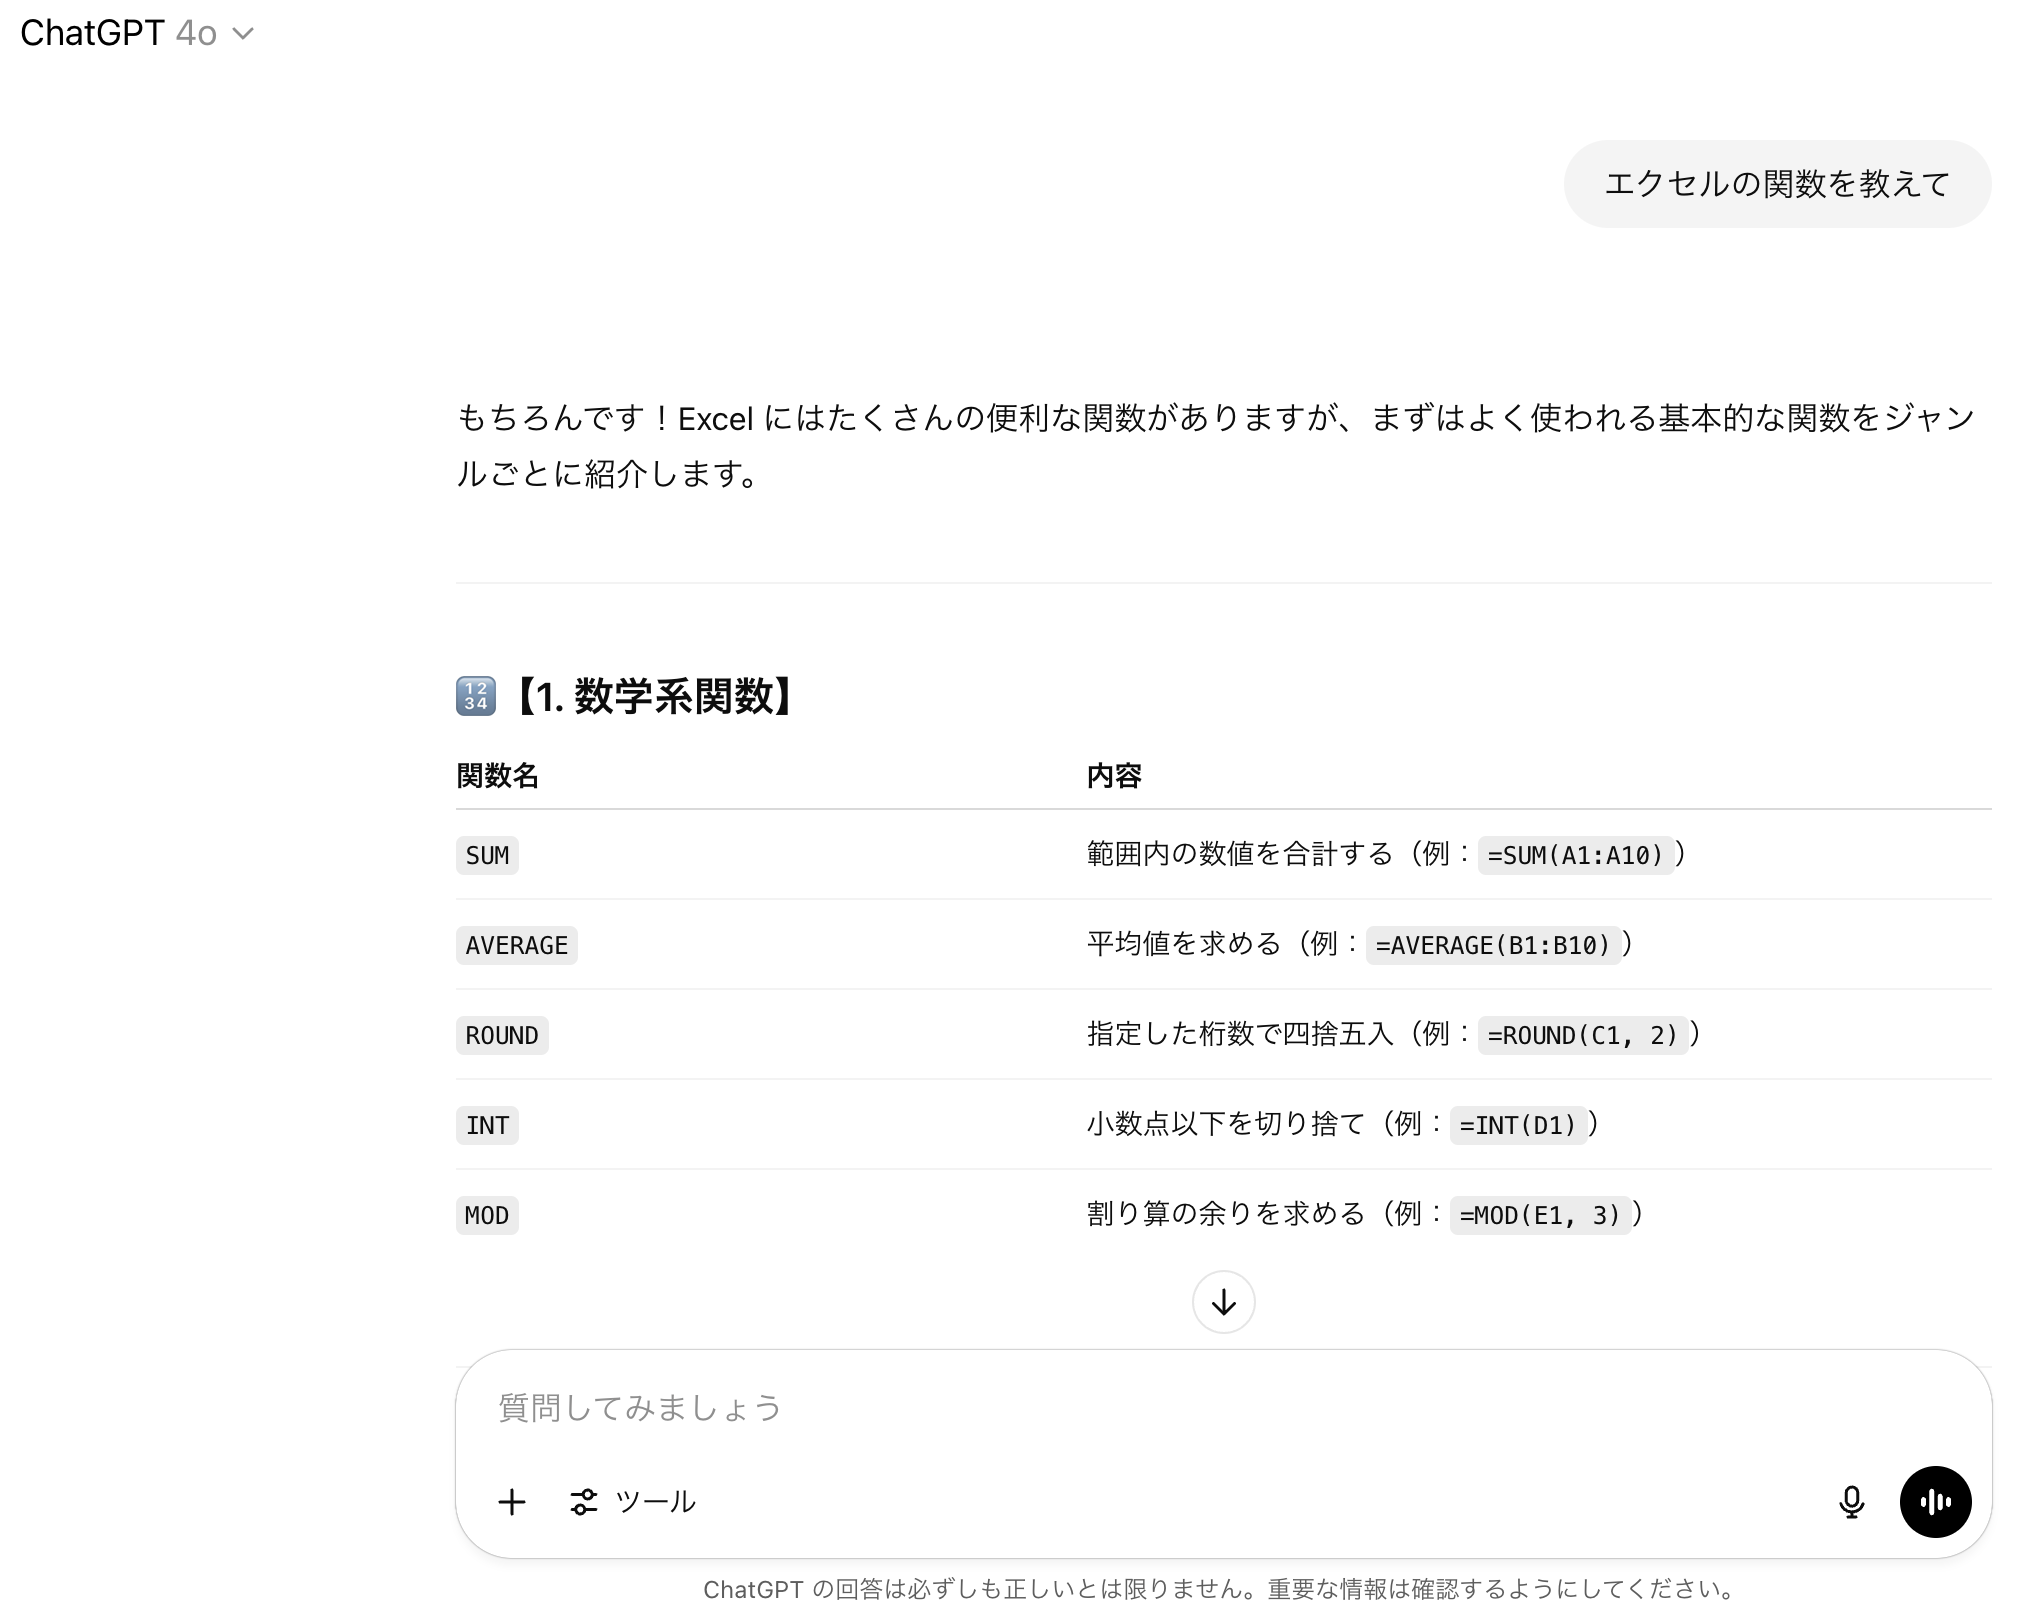Start voice mode with the black waveform button

1935,1501
